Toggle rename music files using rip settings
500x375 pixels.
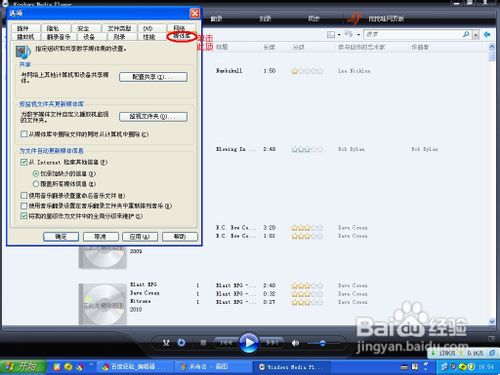pyautogui.click(x=24, y=195)
